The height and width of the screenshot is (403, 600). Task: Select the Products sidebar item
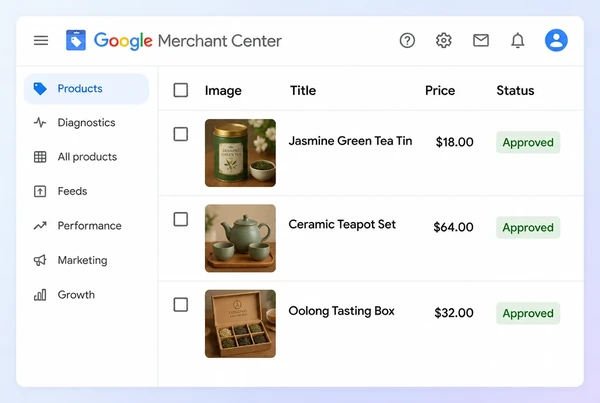coord(86,89)
